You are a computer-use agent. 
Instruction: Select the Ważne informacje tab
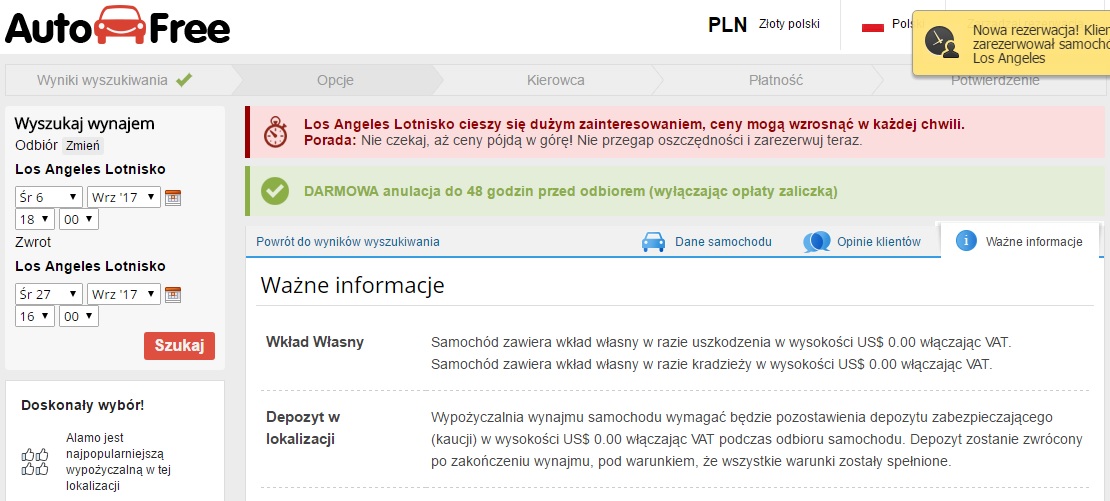click(x=1020, y=241)
